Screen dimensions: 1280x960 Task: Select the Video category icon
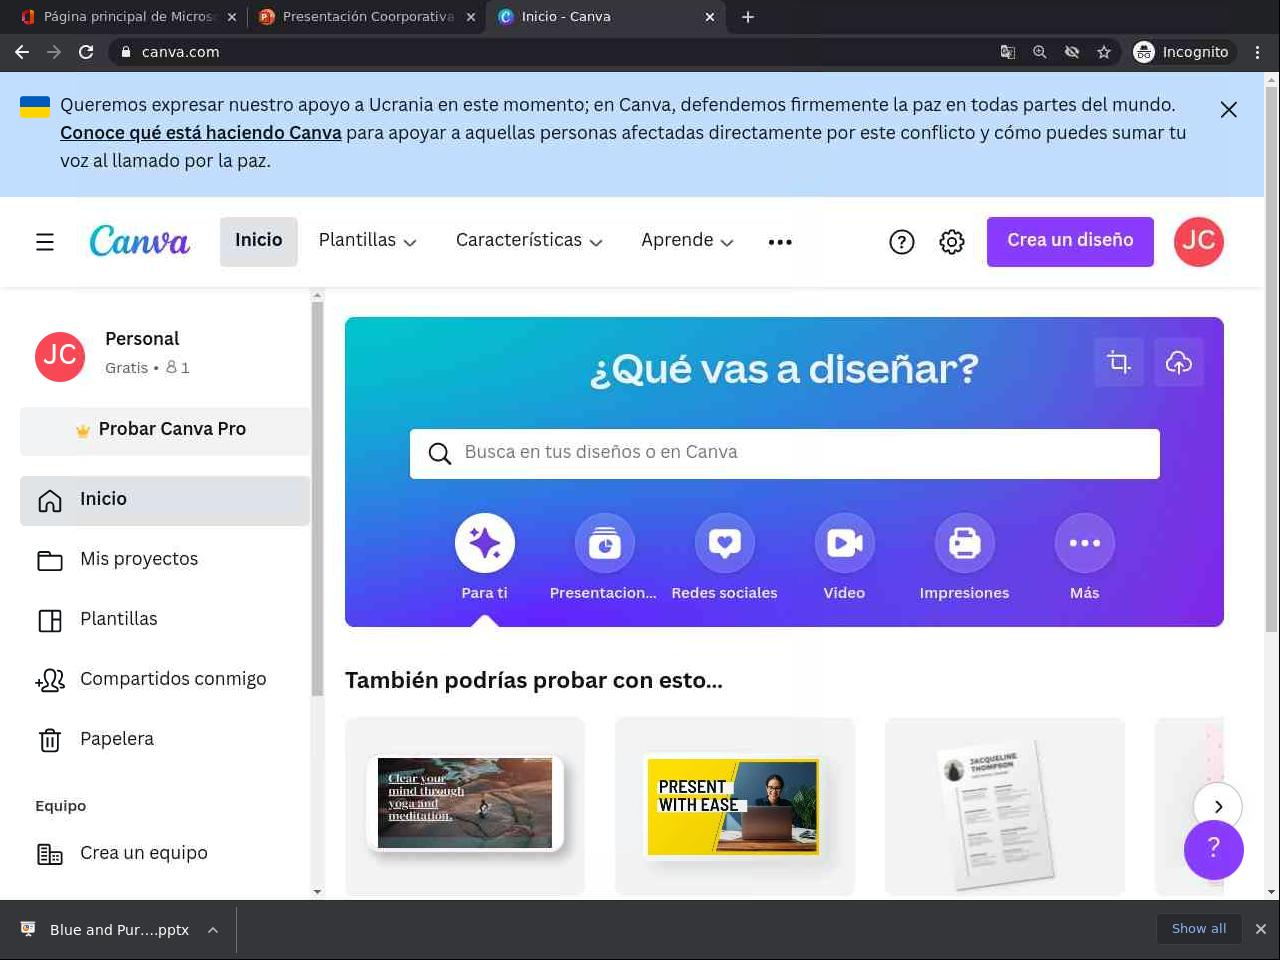click(x=845, y=543)
